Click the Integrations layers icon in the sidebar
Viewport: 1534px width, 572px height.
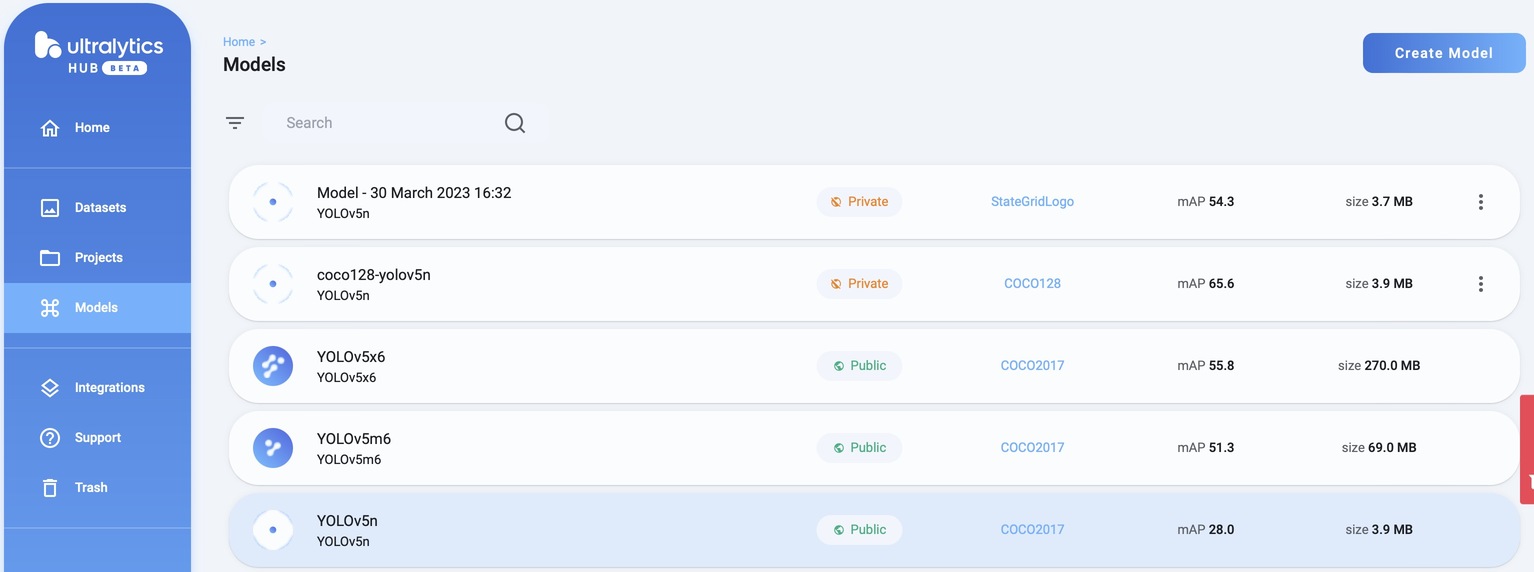click(x=50, y=388)
